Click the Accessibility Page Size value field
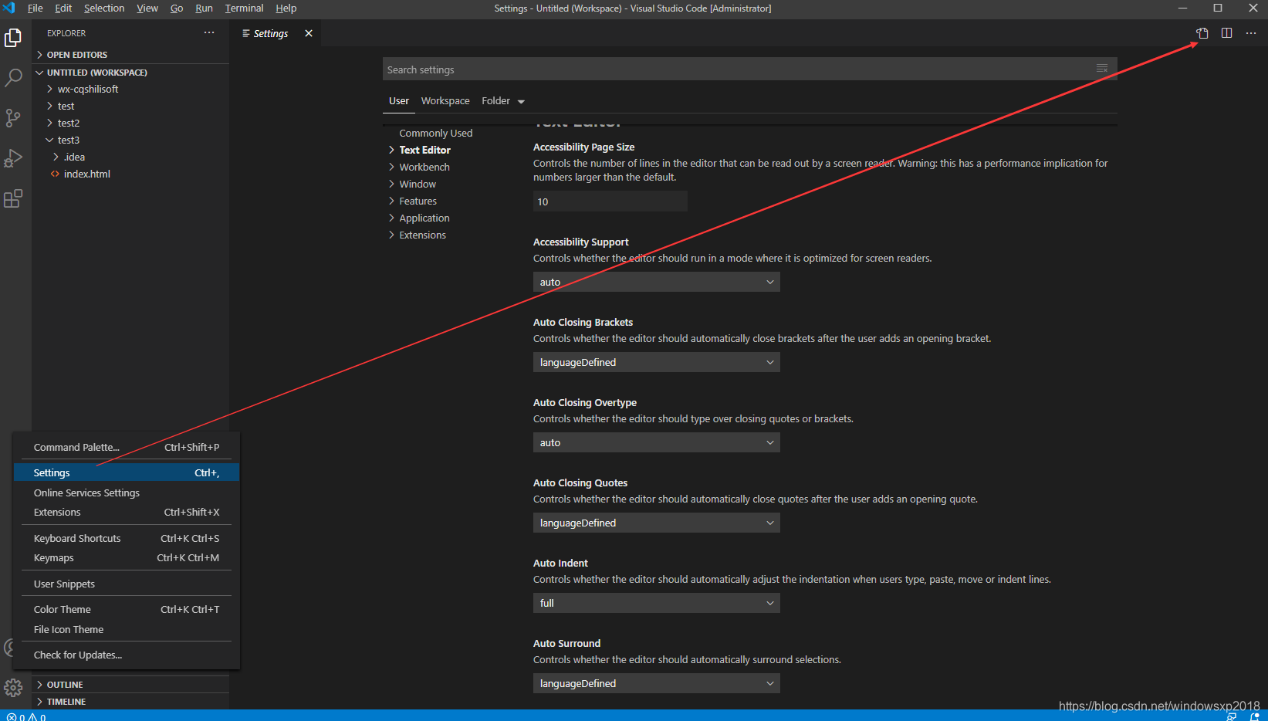This screenshot has width=1268, height=721. click(x=610, y=201)
